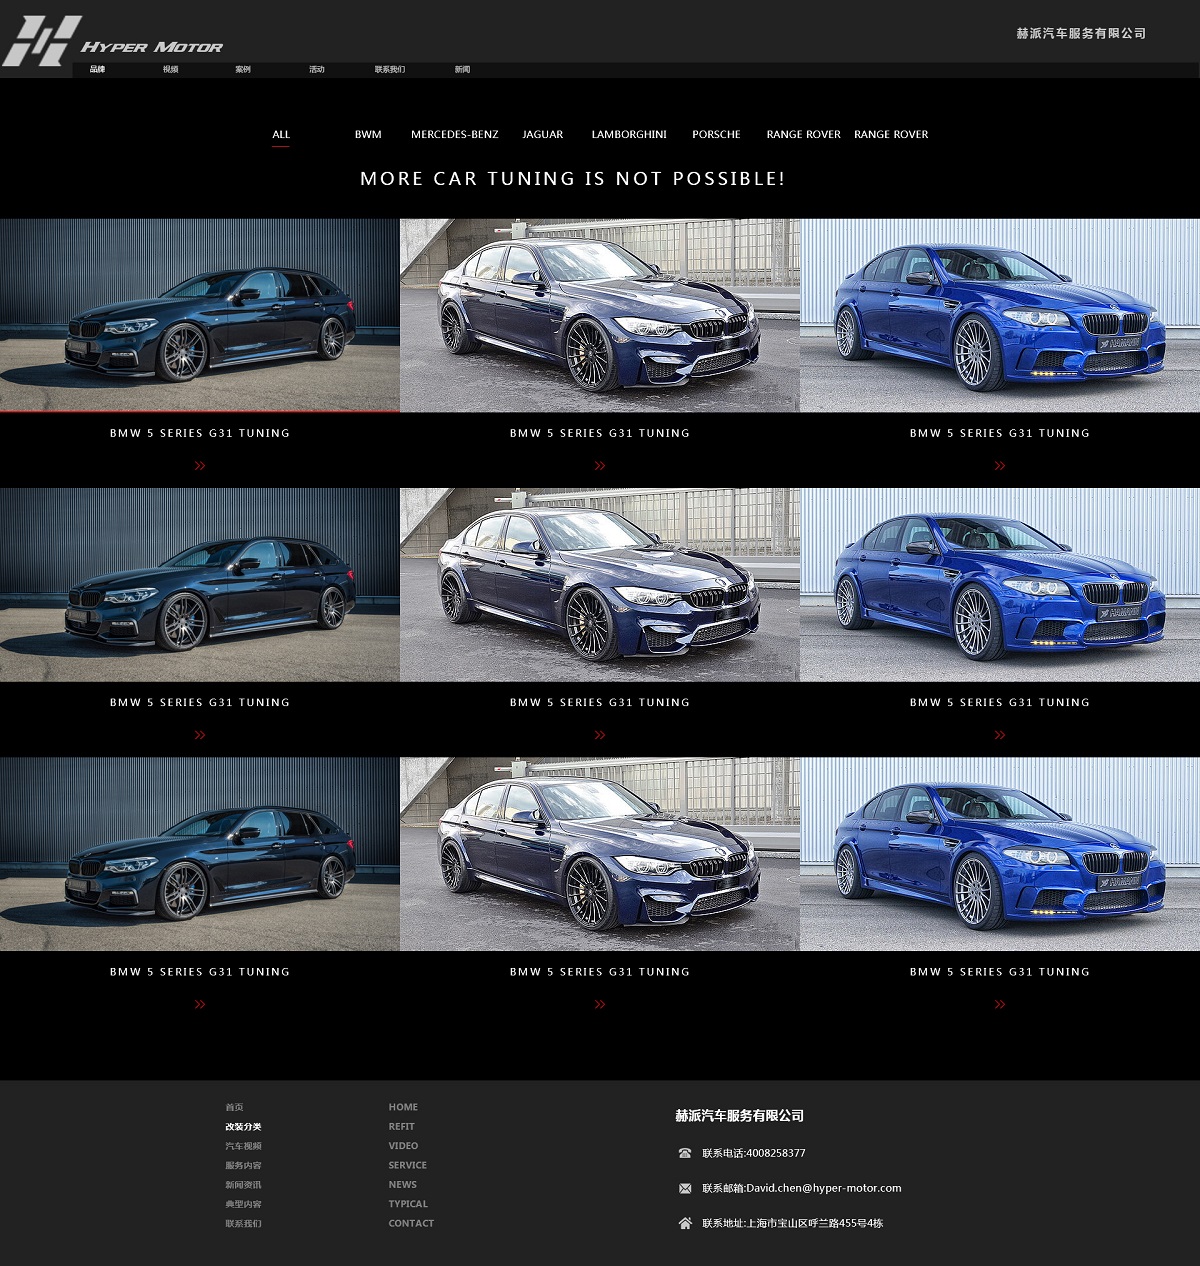Click the SERVICE footer link
1200x1266 pixels.
[x=407, y=1165]
